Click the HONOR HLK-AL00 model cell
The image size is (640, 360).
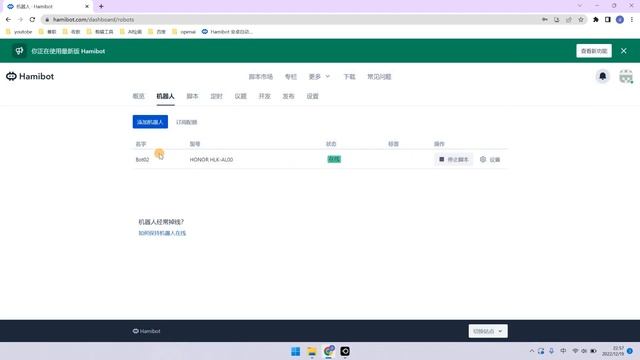pyautogui.click(x=211, y=160)
